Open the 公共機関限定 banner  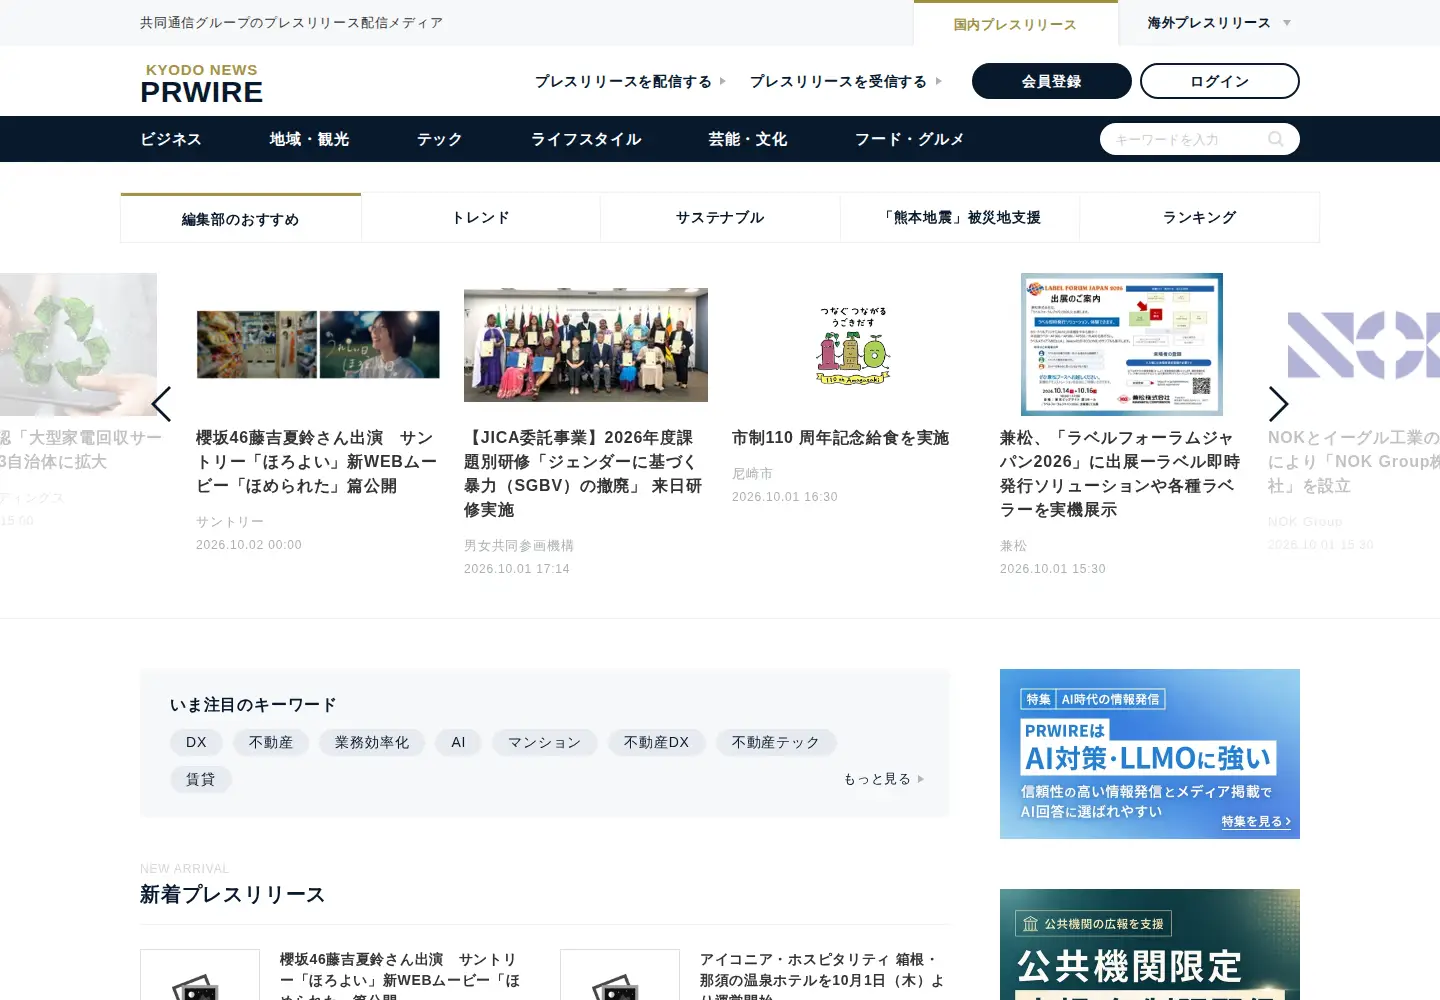coord(1150,944)
